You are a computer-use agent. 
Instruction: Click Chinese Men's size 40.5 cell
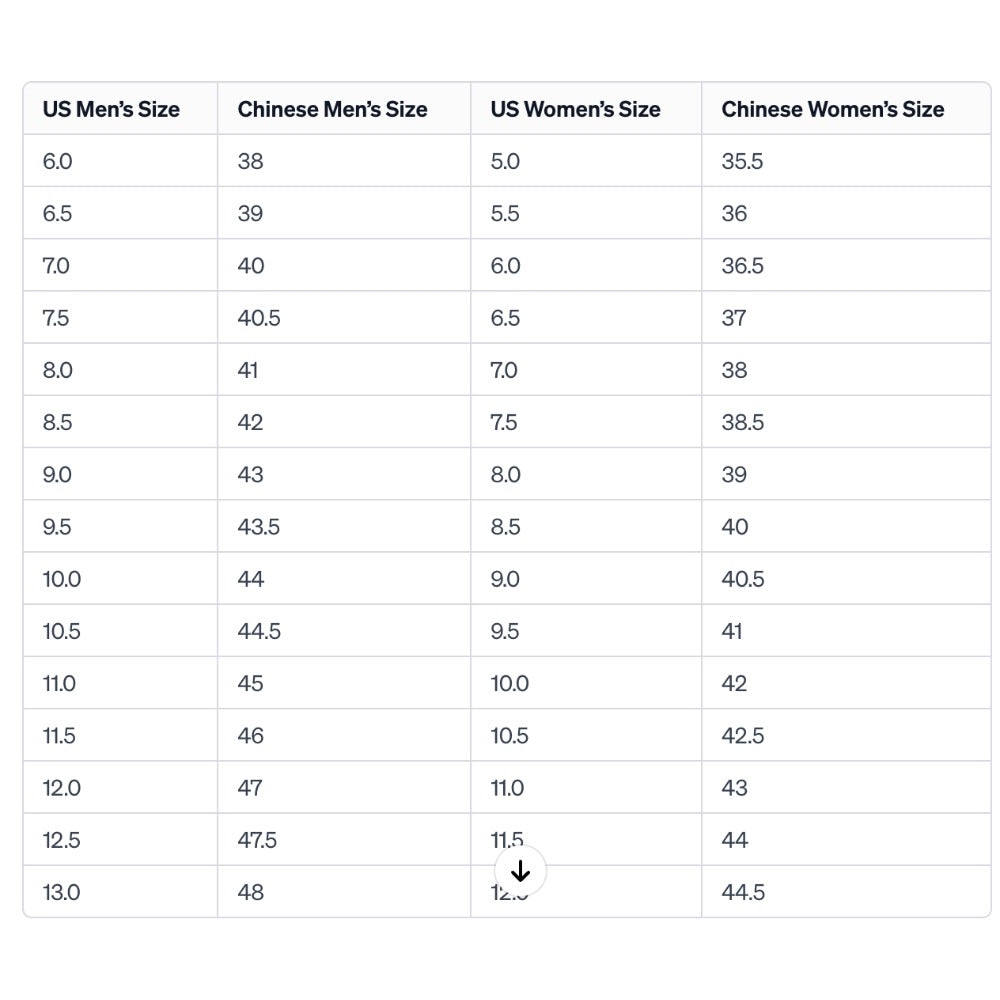[259, 318]
